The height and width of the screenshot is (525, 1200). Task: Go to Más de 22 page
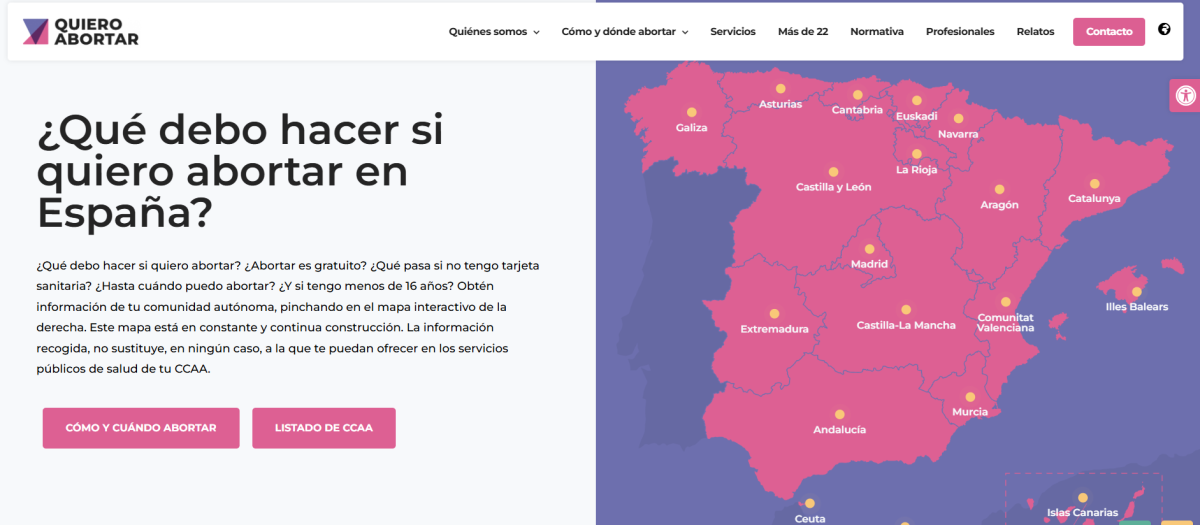(x=803, y=32)
